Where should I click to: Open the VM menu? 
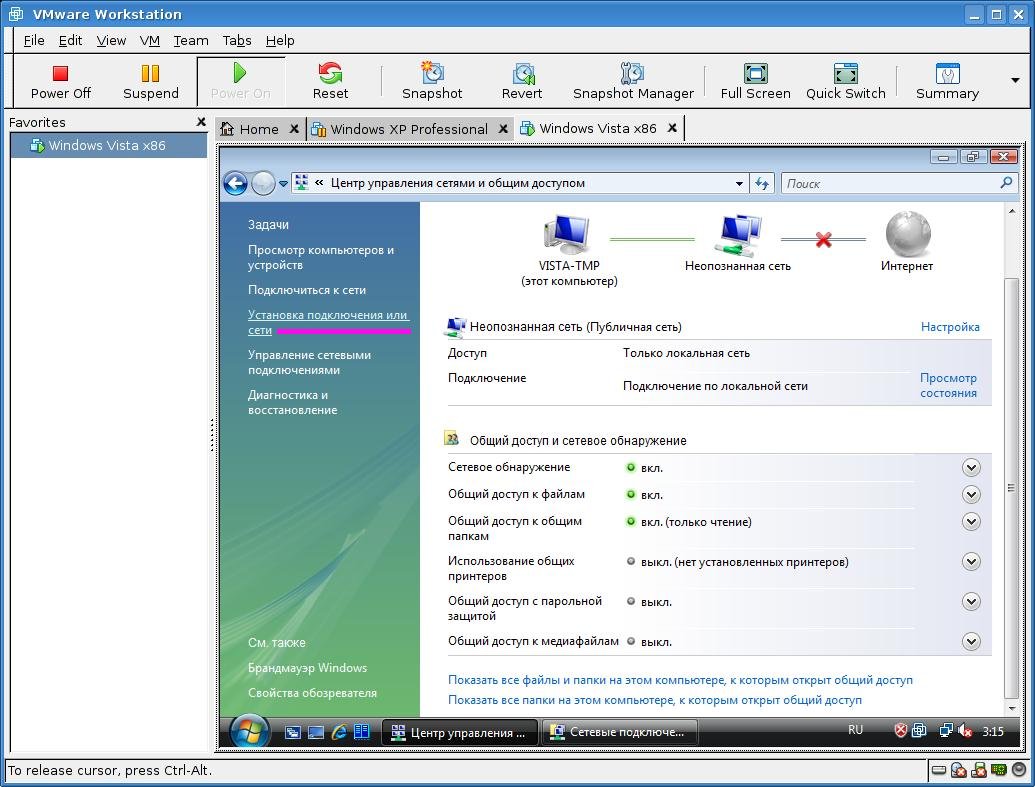pyautogui.click(x=150, y=40)
